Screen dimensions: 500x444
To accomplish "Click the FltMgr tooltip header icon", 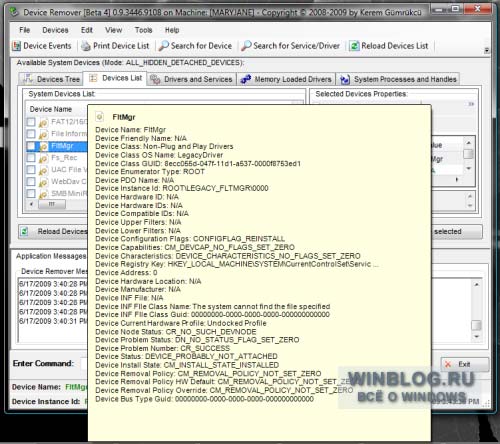I will pos(99,116).
